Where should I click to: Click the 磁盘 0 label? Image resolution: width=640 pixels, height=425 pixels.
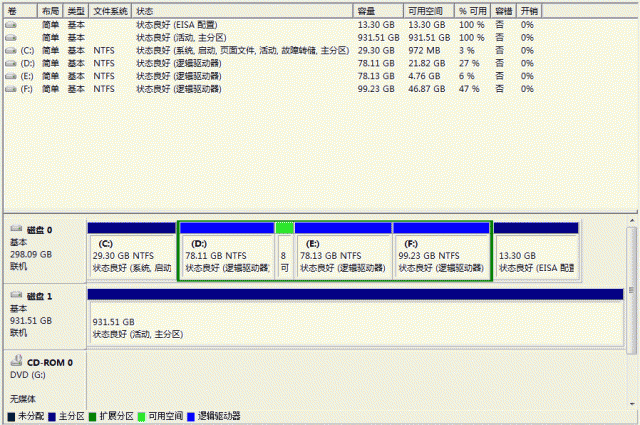pyautogui.click(x=39, y=230)
